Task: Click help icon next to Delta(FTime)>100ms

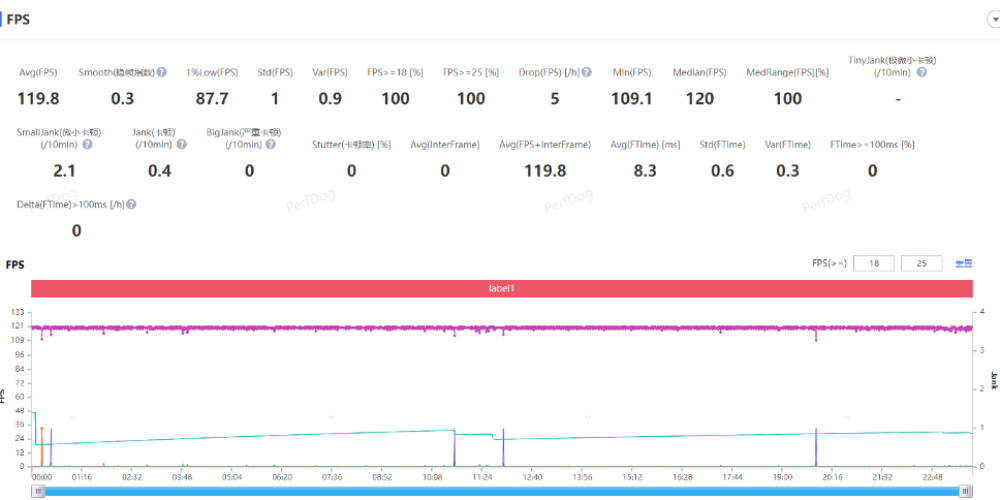Action: 131,204
